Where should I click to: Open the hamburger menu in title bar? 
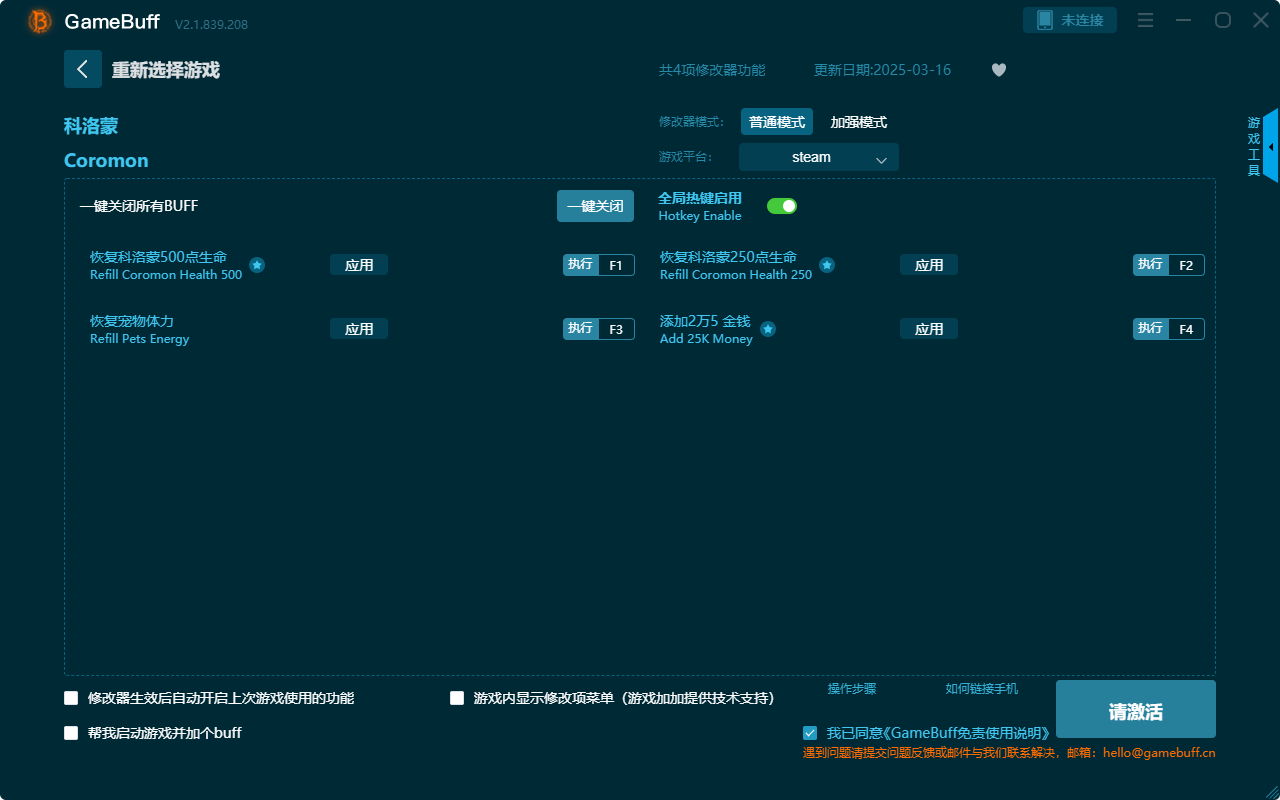pos(1145,20)
